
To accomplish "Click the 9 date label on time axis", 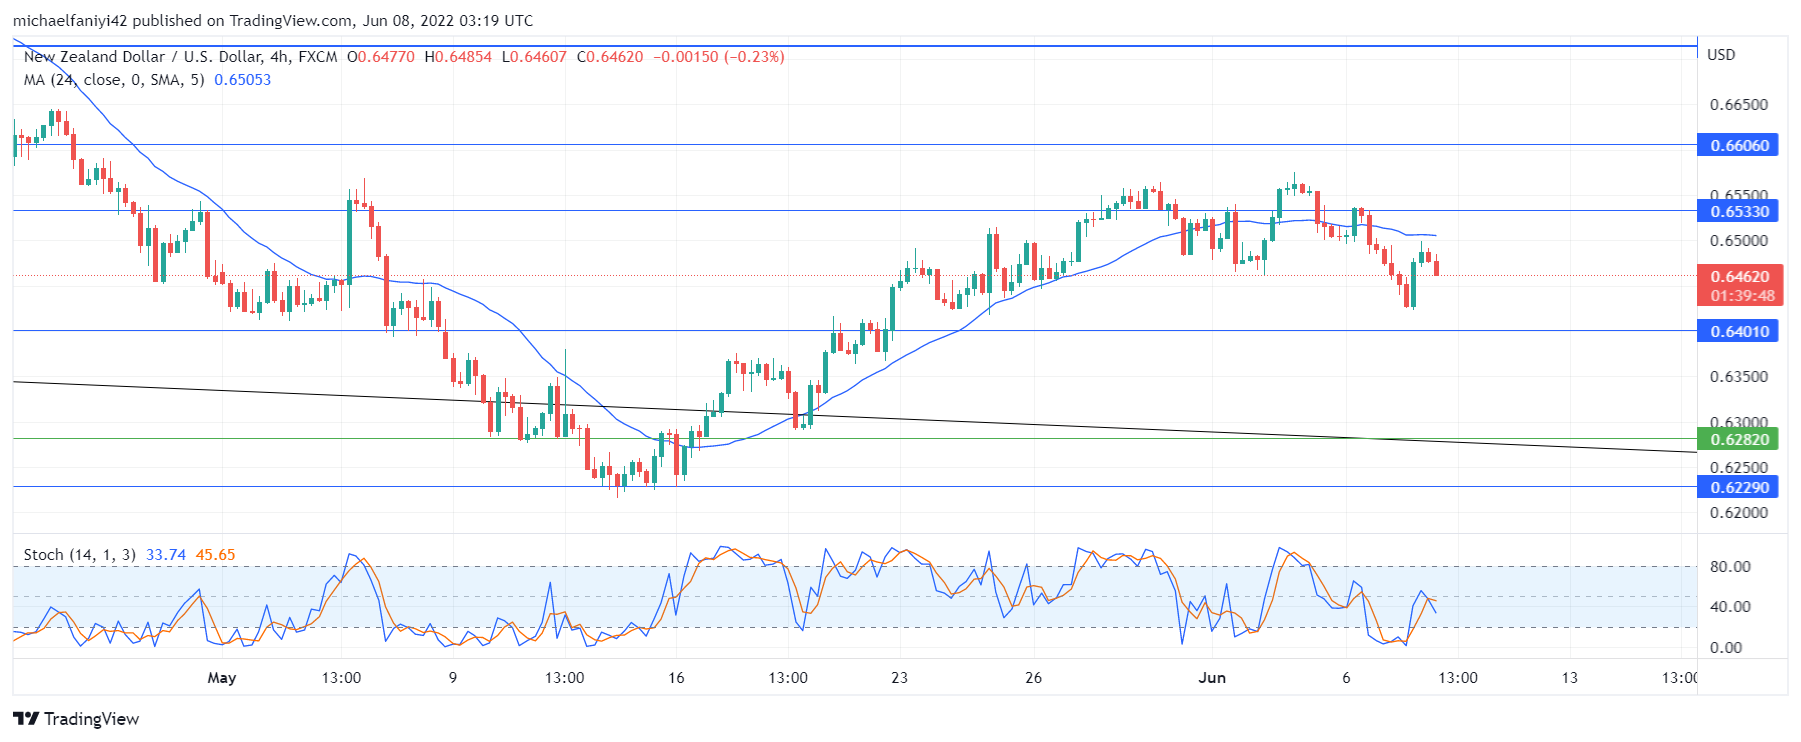I will coord(453,678).
